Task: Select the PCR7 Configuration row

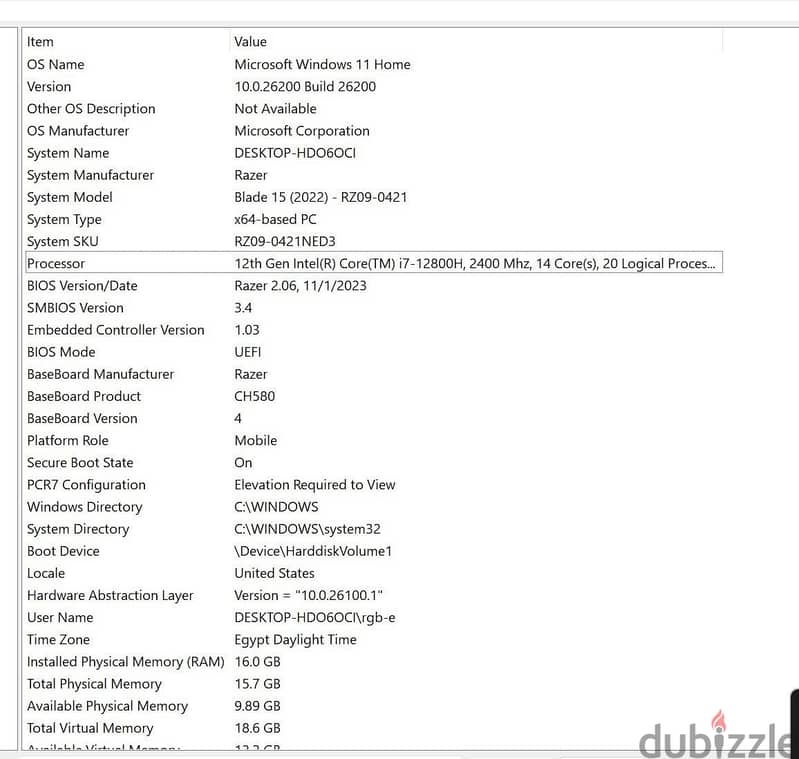Action: [x=374, y=485]
